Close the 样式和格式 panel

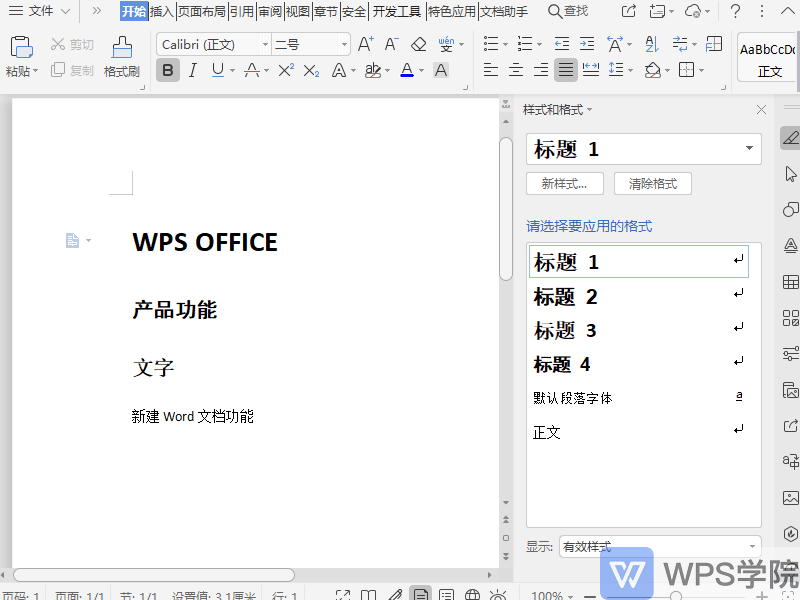[x=761, y=110]
